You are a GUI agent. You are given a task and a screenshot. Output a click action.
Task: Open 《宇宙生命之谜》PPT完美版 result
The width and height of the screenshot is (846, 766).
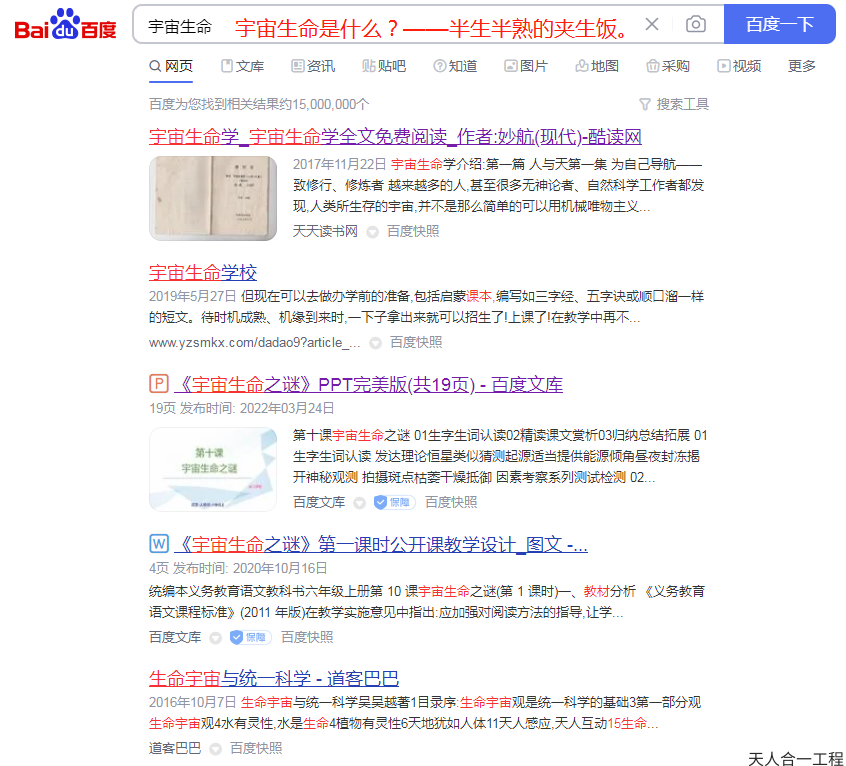(x=369, y=385)
